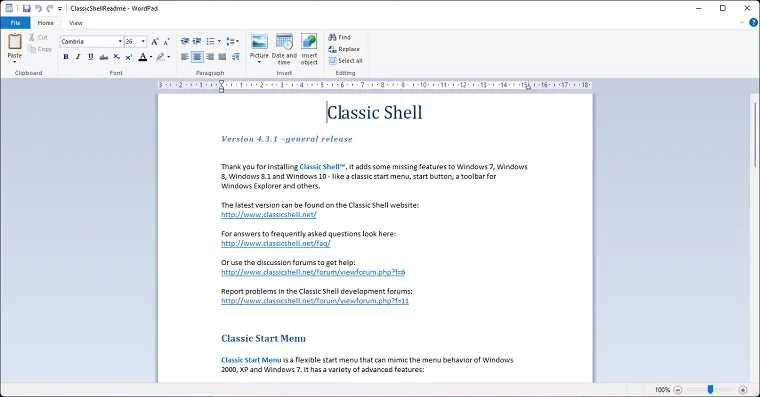Open forum link ending f=6
Image resolution: width=760 pixels, height=397 pixels.
click(x=313, y=272)
